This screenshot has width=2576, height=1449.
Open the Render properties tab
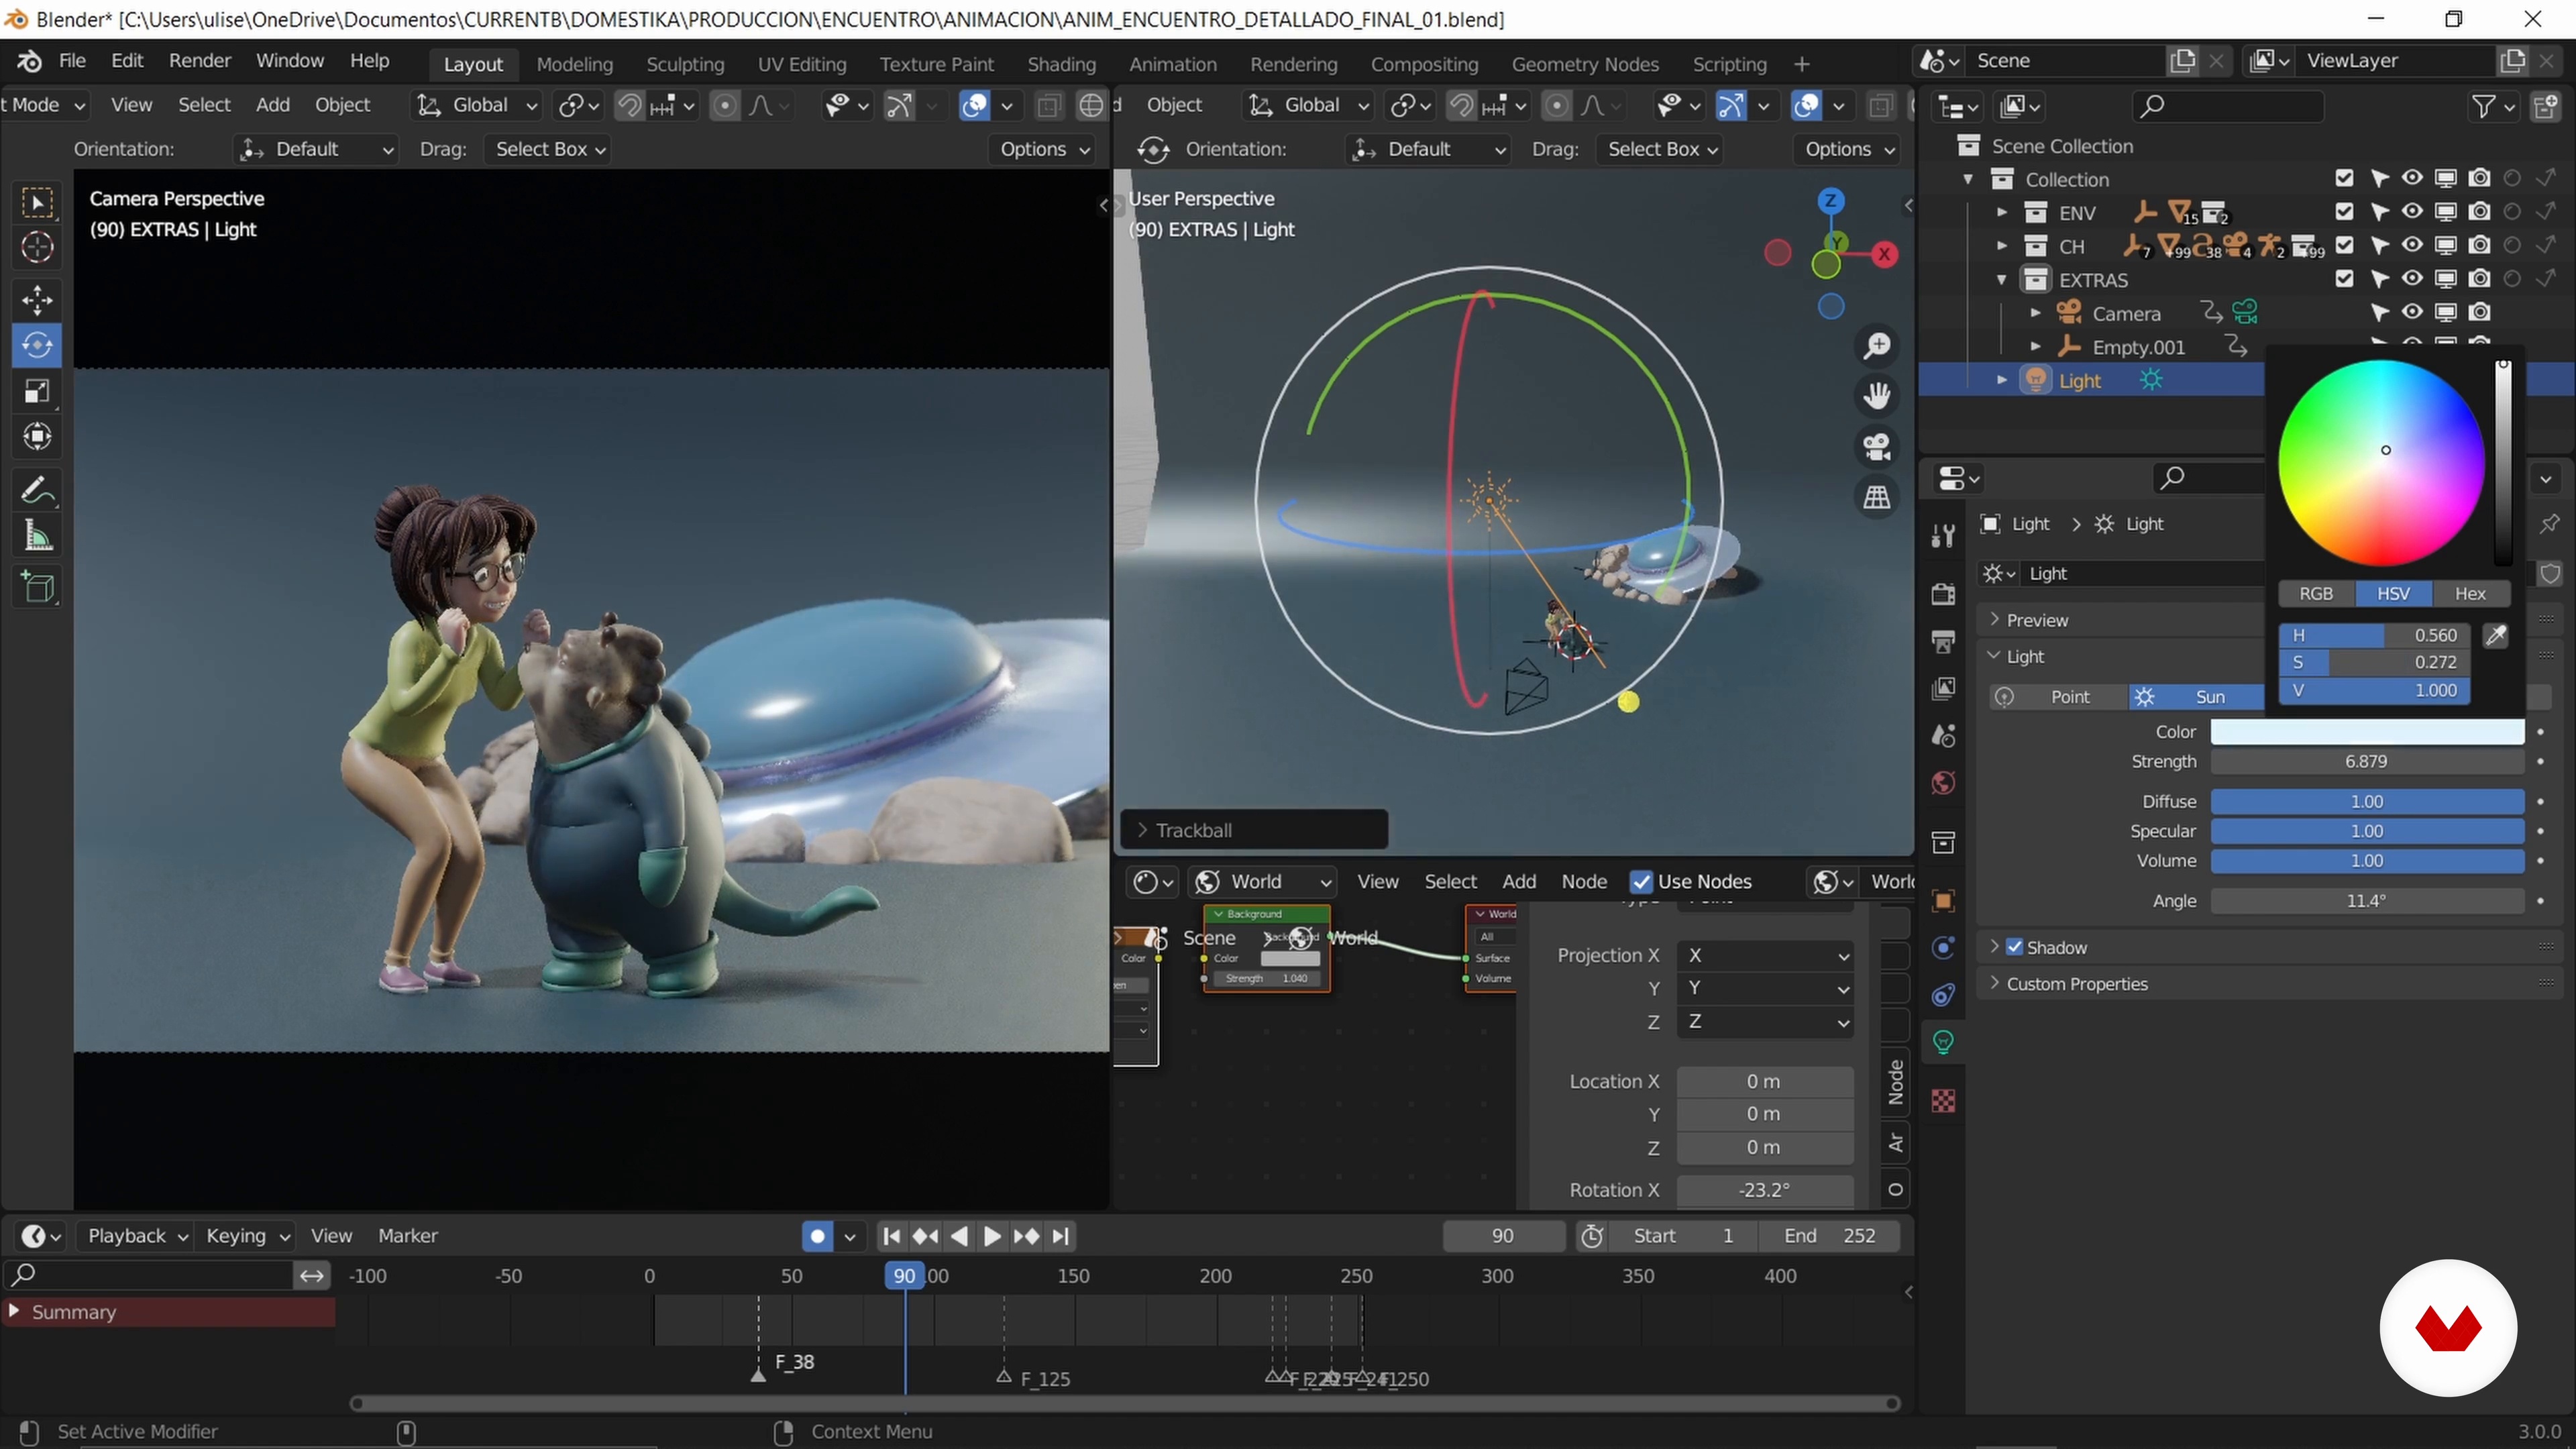(1943, 594)
